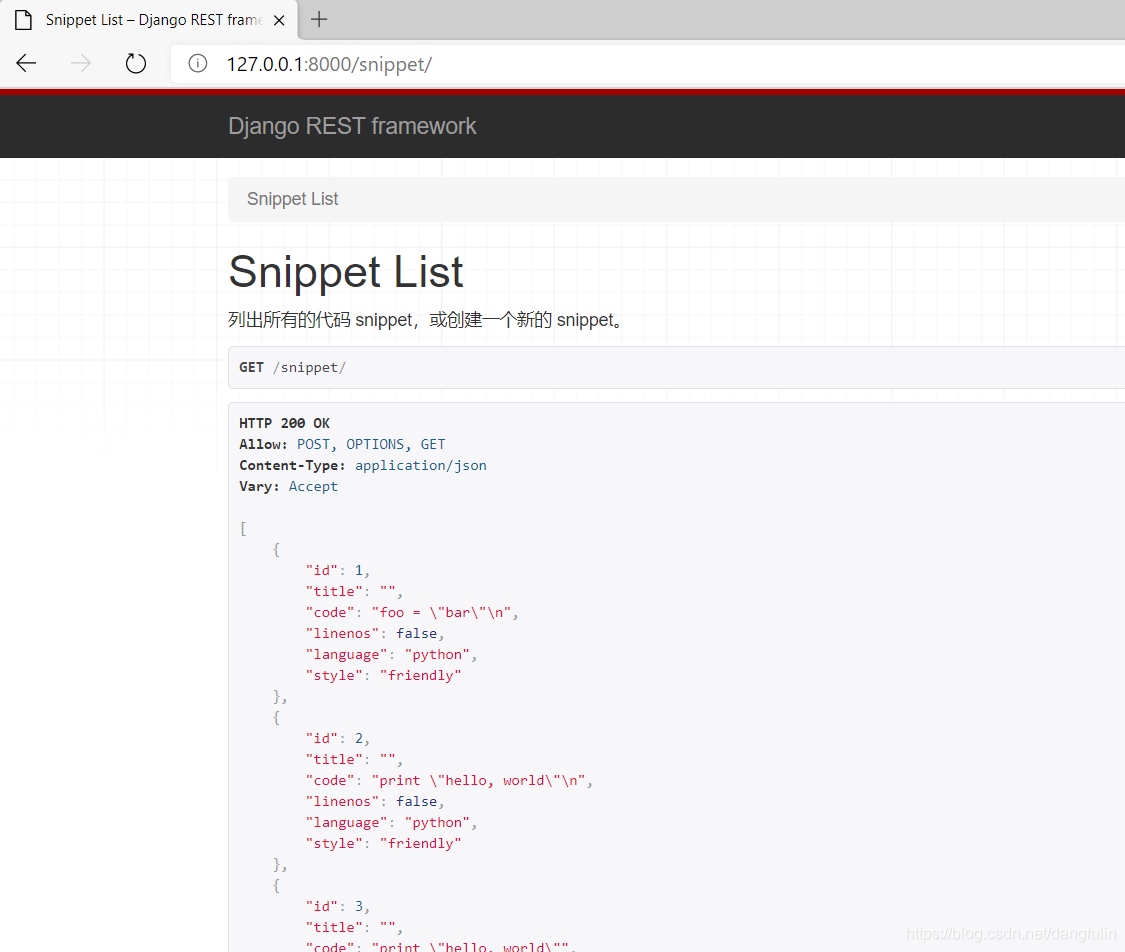Click the Content-Type: application/json header

pyautogui.click(x=363, y=465)
